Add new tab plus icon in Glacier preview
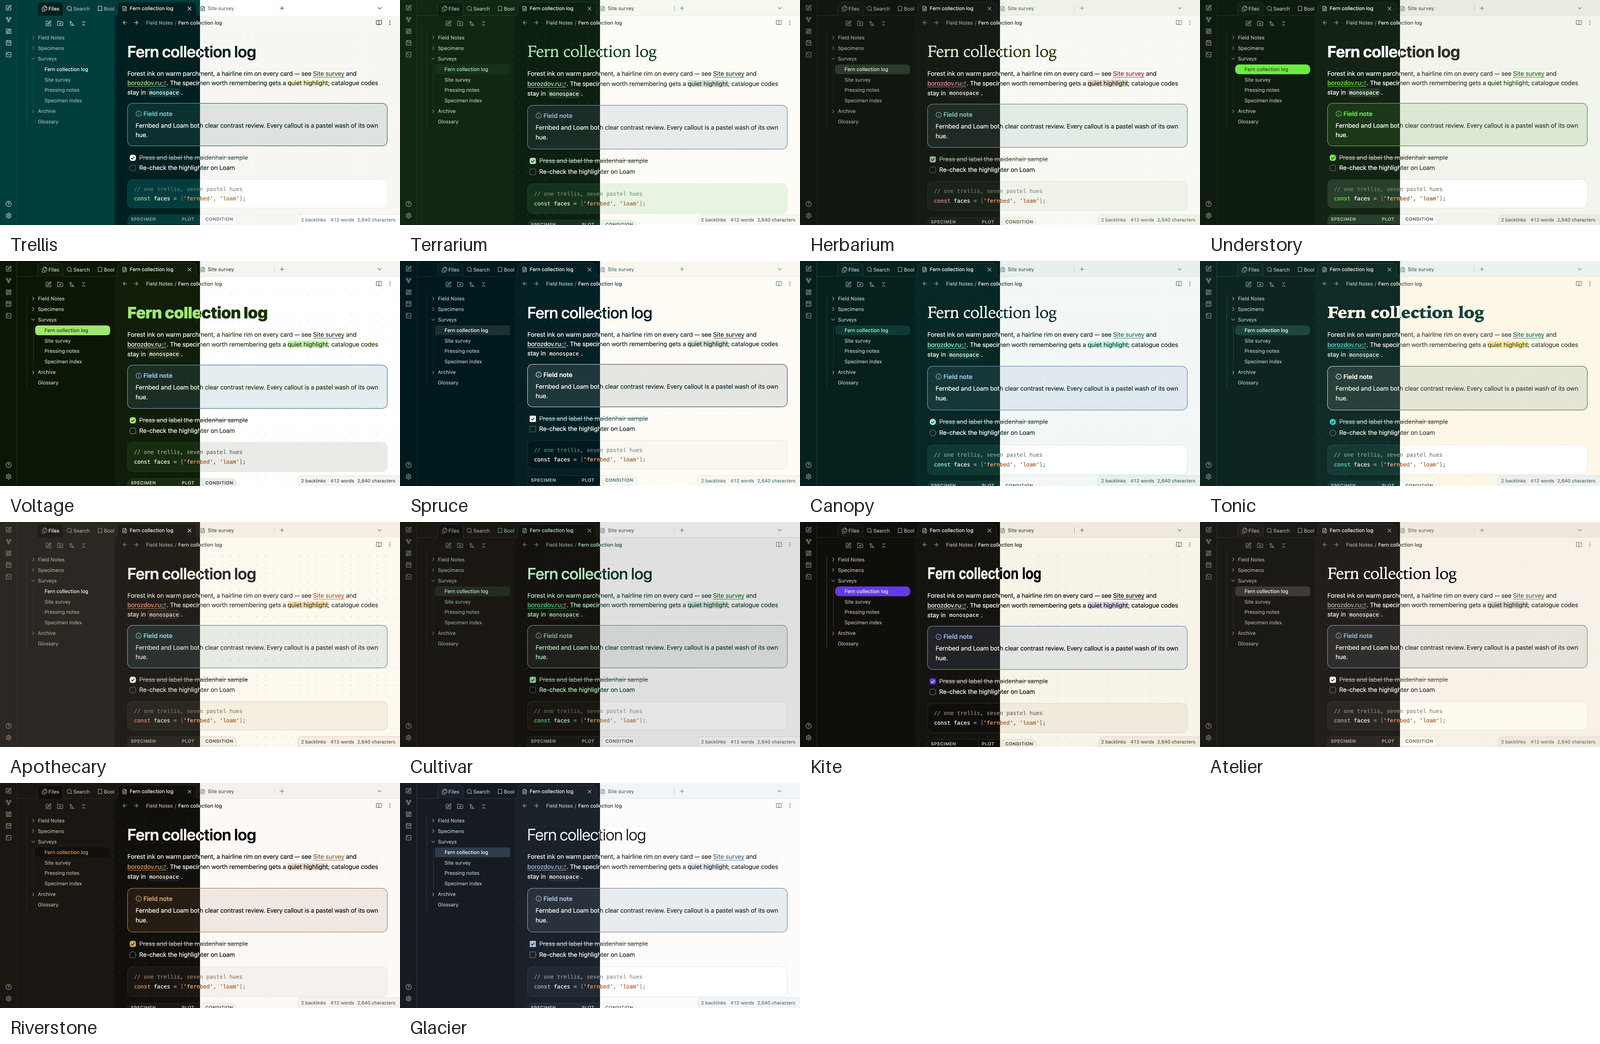This screenshot has width=1600, height=1044. coord(682,791)
